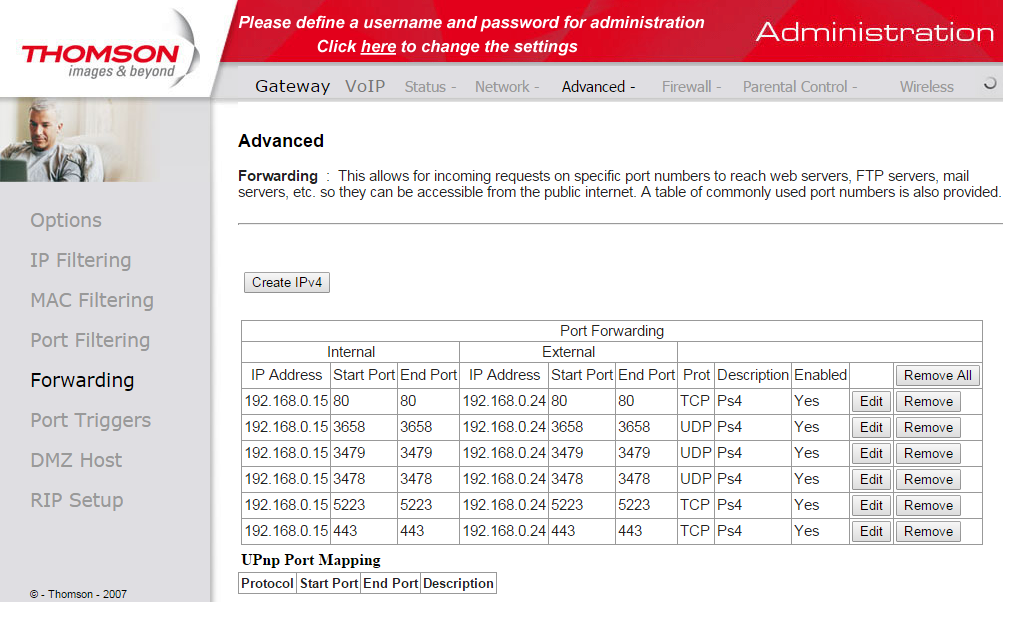Click the loading spinner icon near Wireless
1013x621 pixels.
click(x=989, y=83)
